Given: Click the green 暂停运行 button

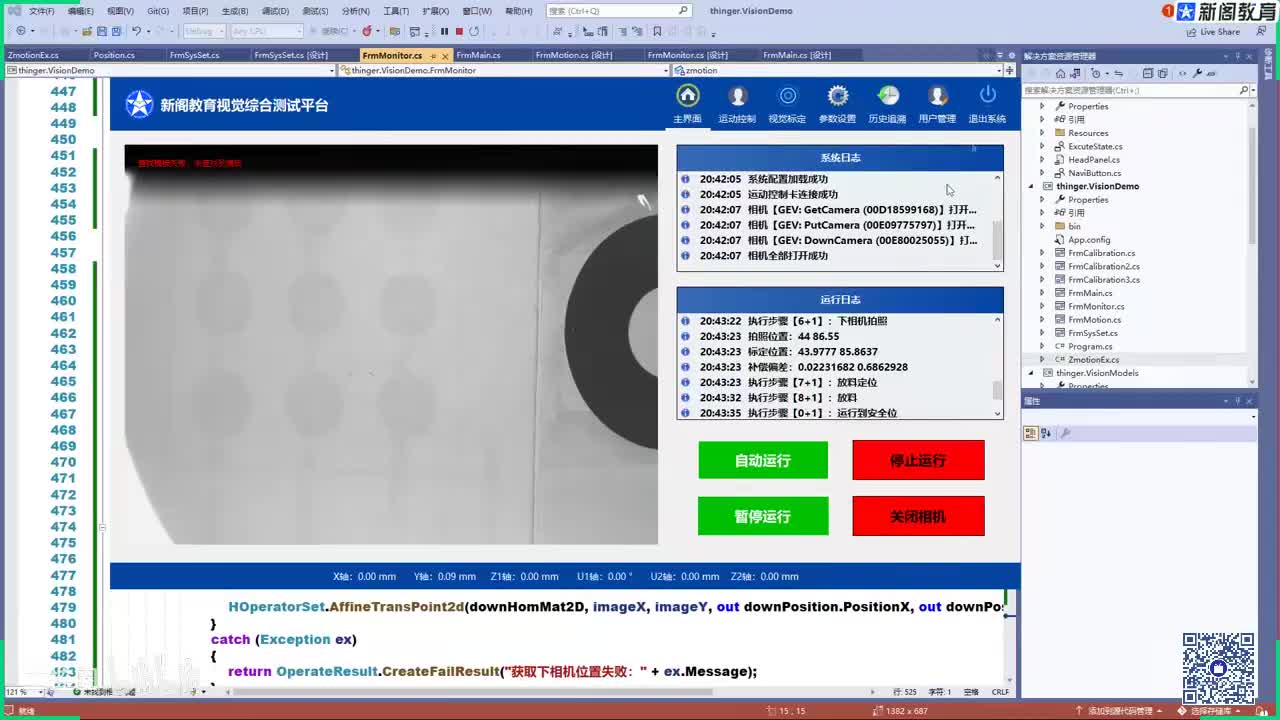Looking at the screenshot, I should pyautogui.click(x=763, y=516).
